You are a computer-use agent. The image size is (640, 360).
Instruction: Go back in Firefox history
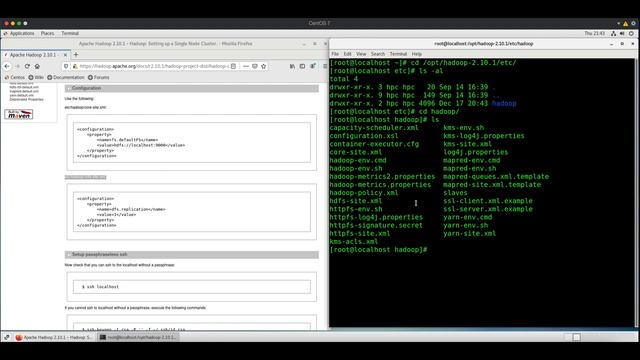(7, 66)
